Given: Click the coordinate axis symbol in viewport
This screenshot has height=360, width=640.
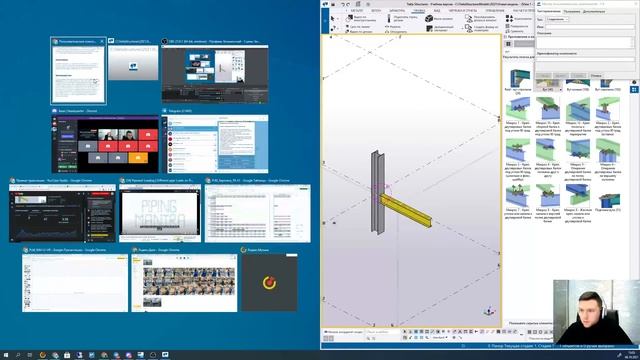Looking at the screenshot, I should (489, 311).
